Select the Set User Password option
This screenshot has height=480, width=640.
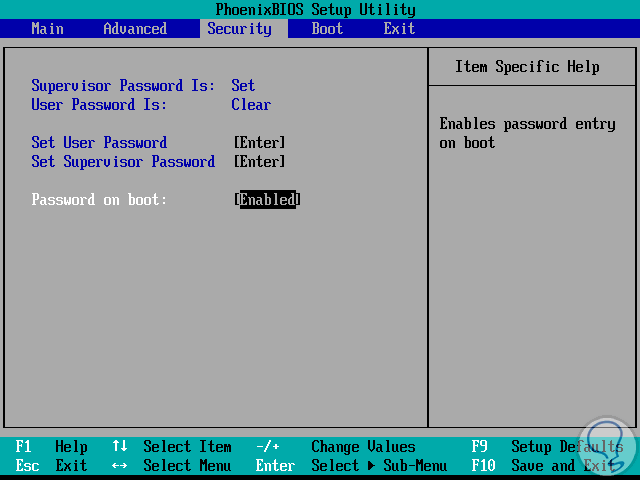(x=99, y=142)
